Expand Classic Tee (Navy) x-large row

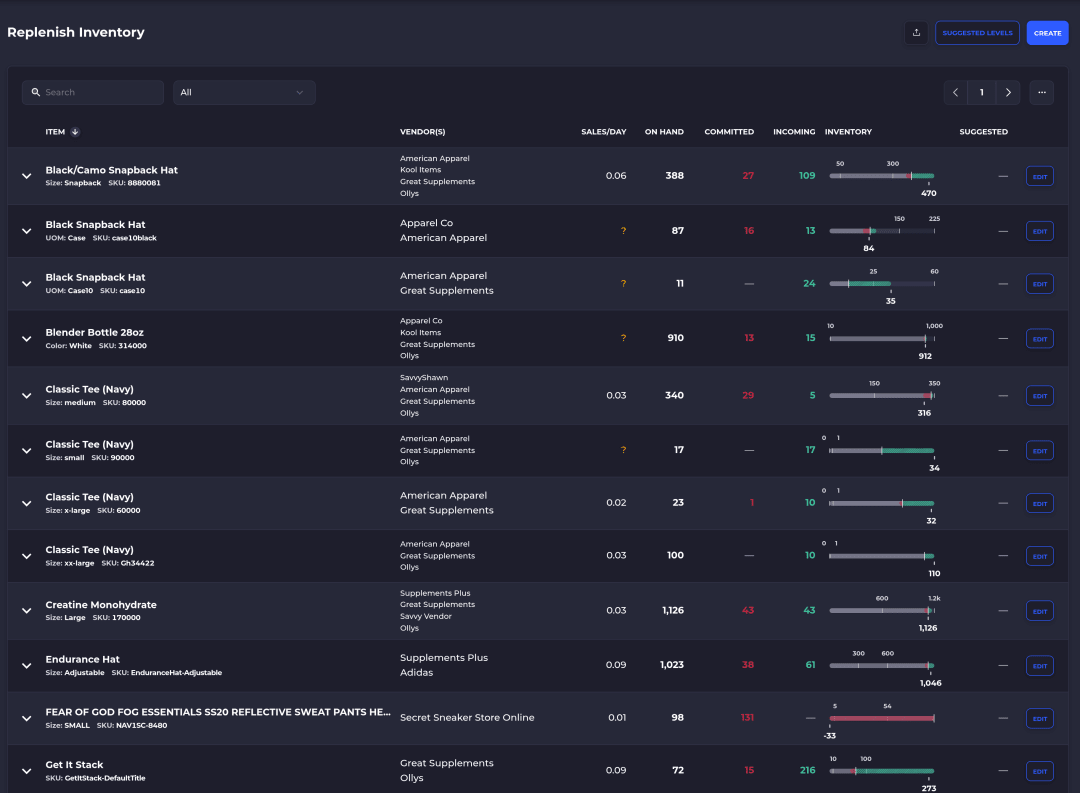click(26, 504)
